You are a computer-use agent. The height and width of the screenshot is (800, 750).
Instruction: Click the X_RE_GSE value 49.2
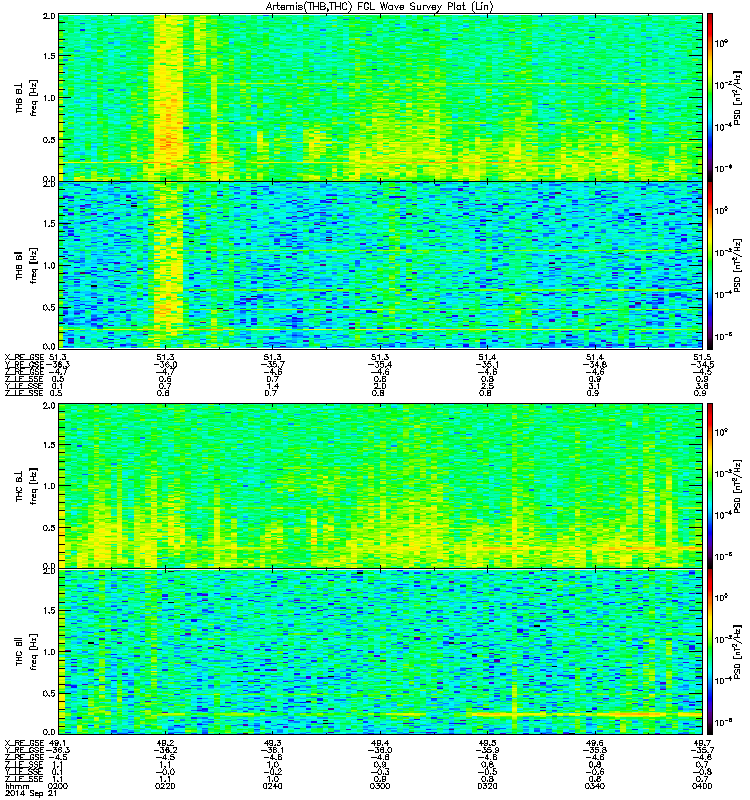click(165, 743)
